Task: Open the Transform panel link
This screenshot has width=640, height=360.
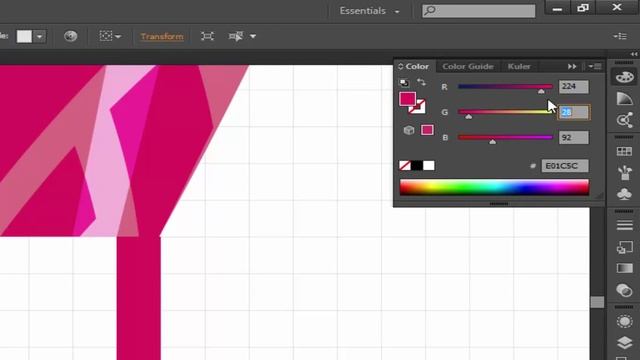Action: [162, 36]
